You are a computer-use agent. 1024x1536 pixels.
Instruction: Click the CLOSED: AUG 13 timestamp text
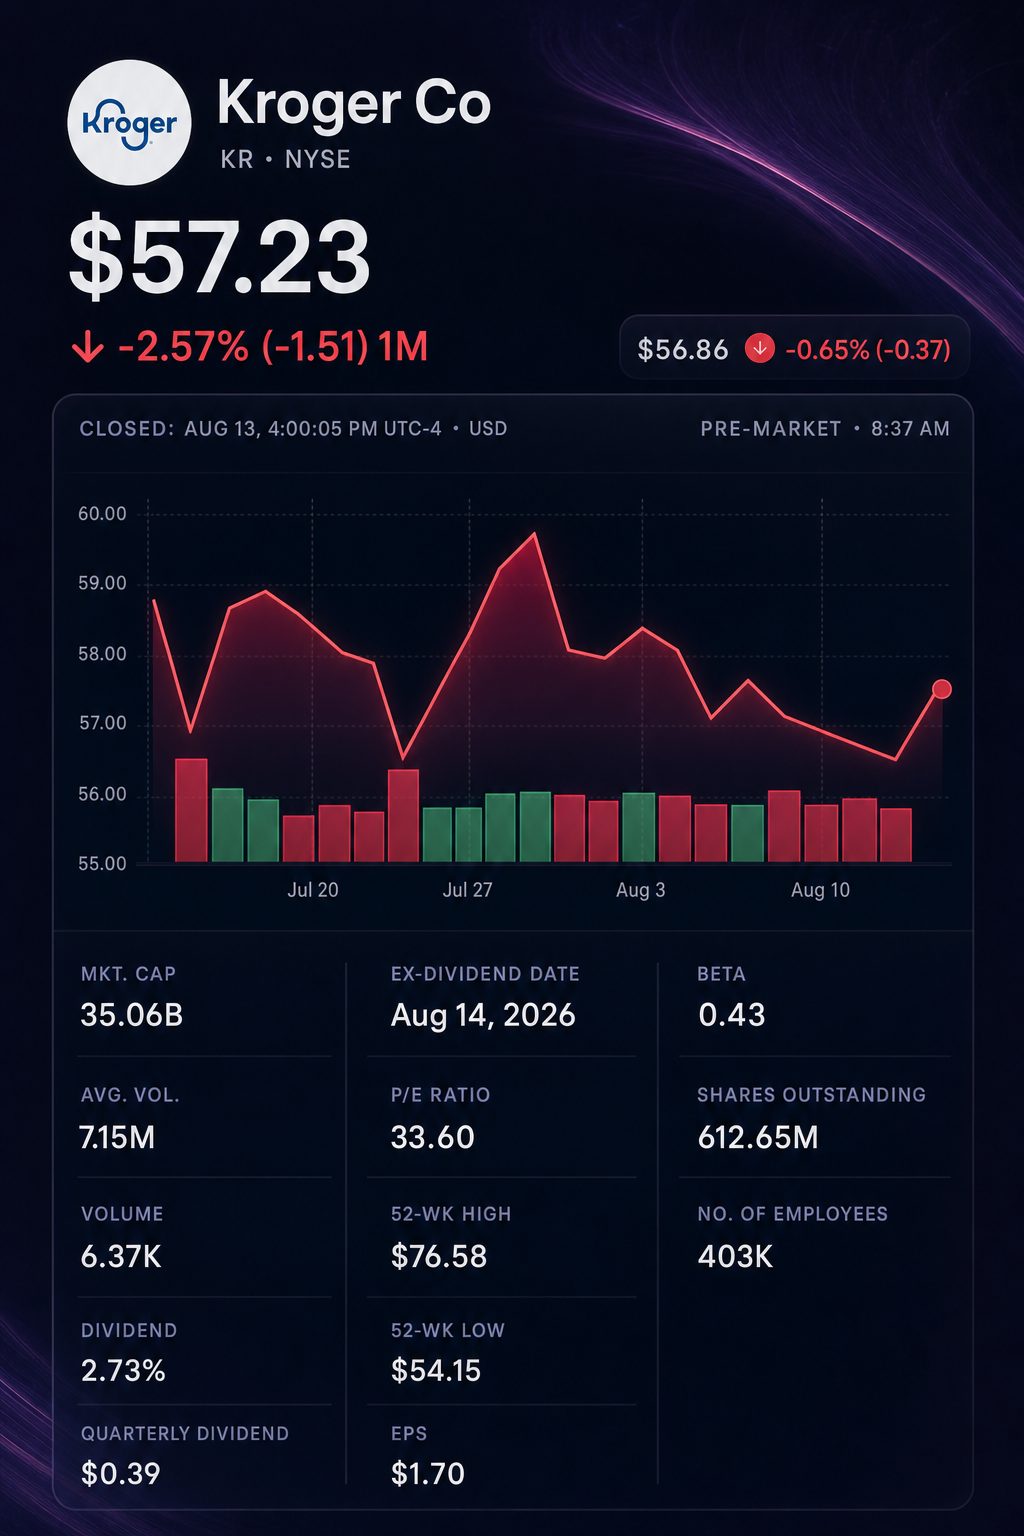pos(293,429)
